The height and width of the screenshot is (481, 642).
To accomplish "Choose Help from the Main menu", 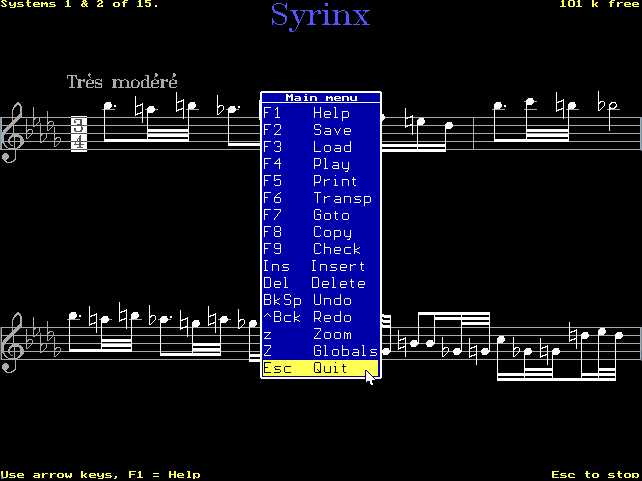I will [320, 113].
